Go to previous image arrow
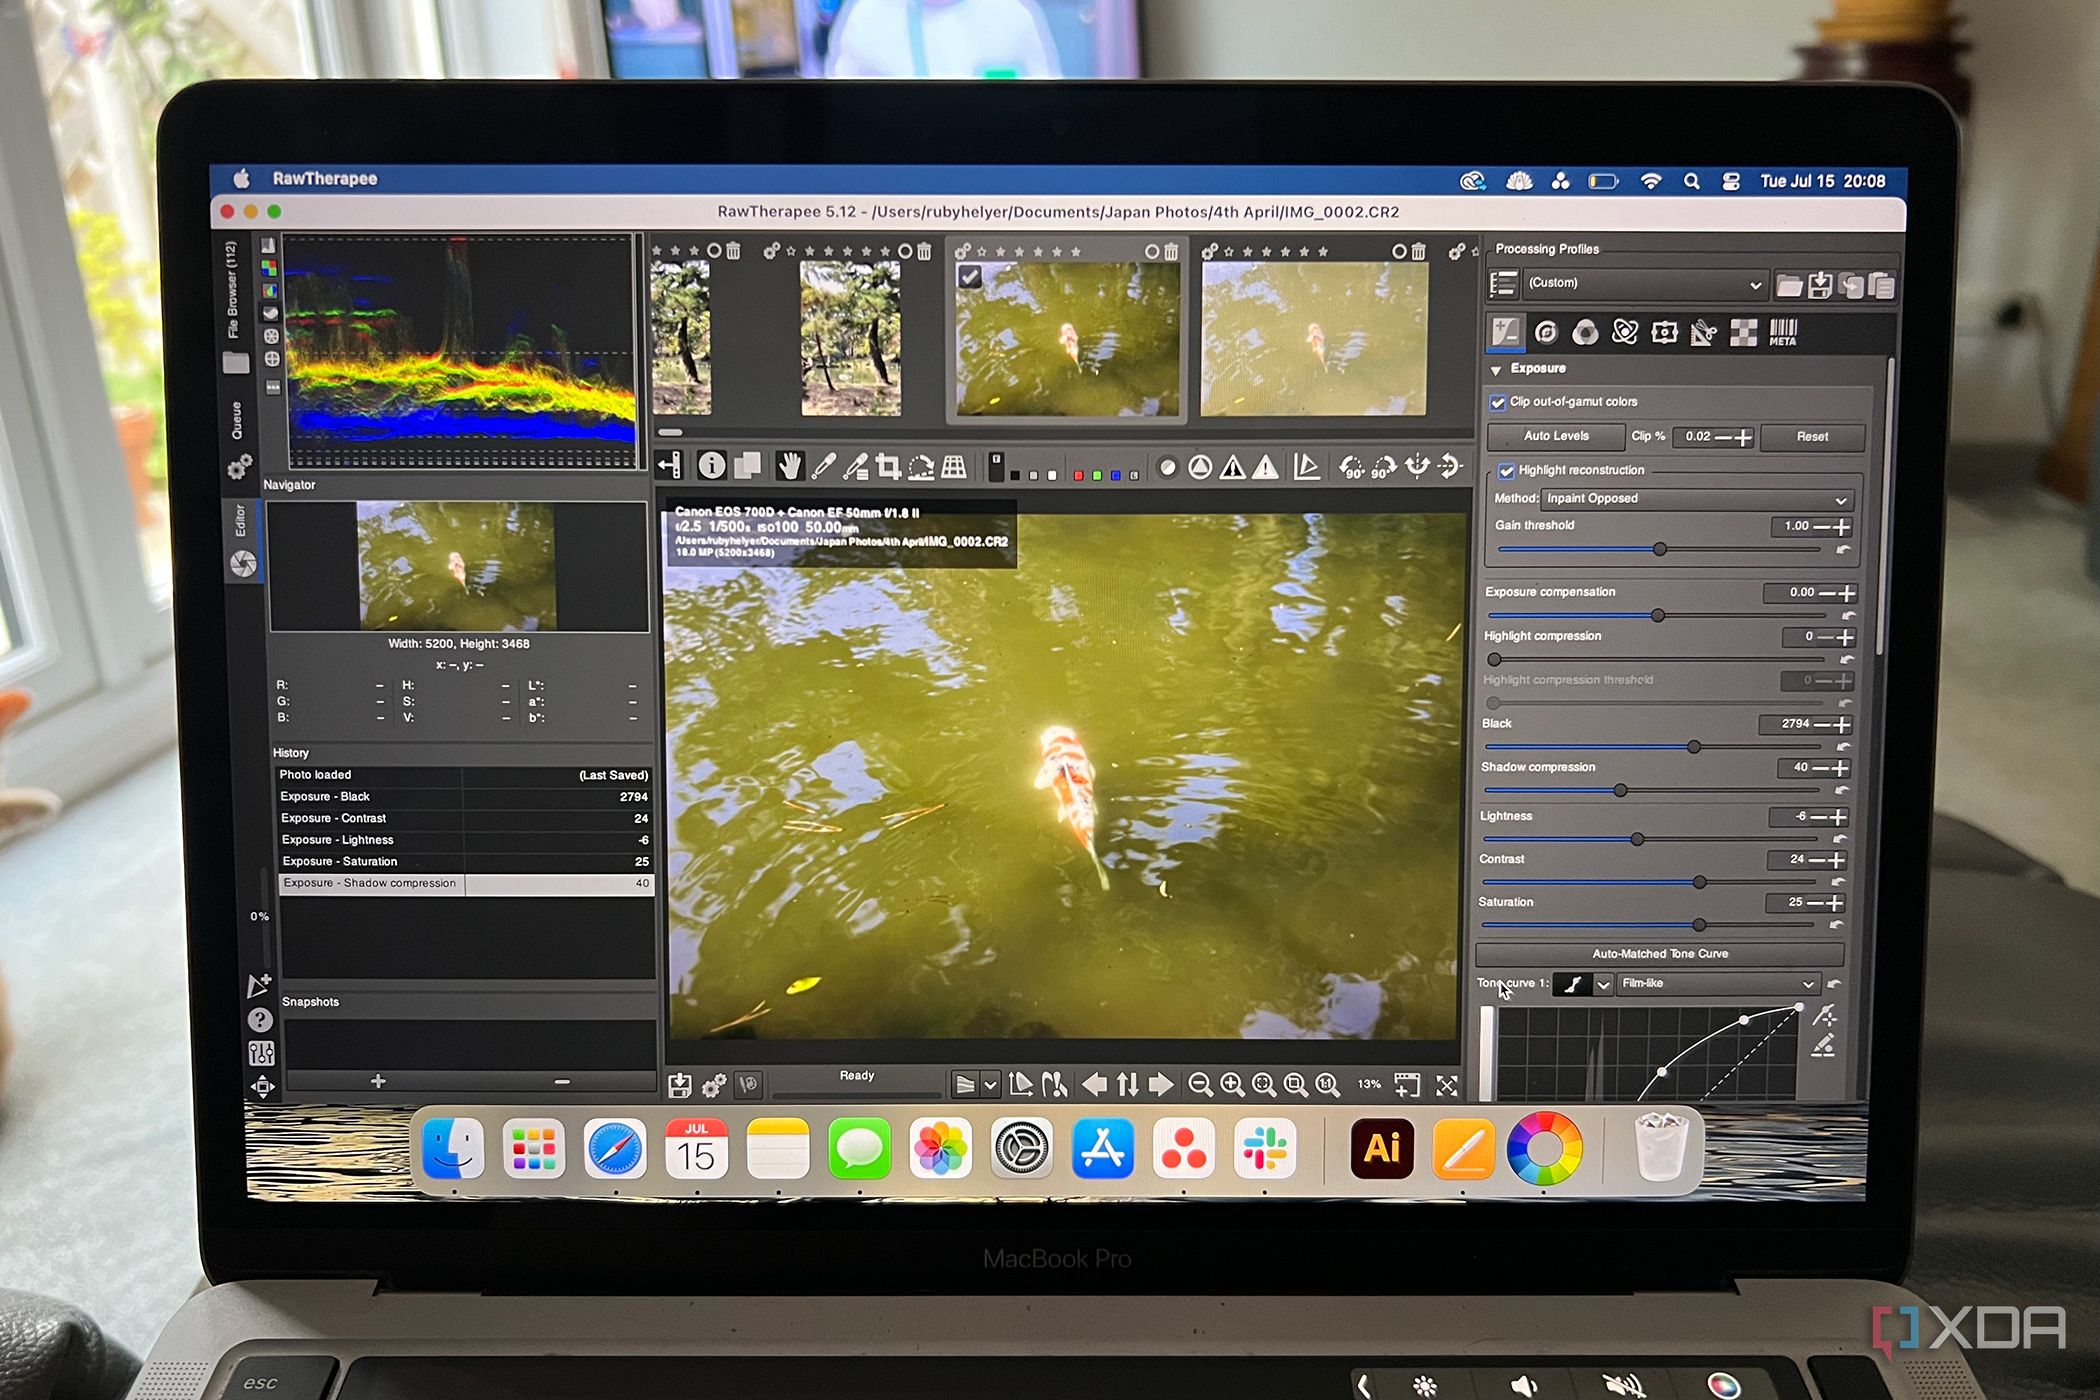 (1095, 1085)
